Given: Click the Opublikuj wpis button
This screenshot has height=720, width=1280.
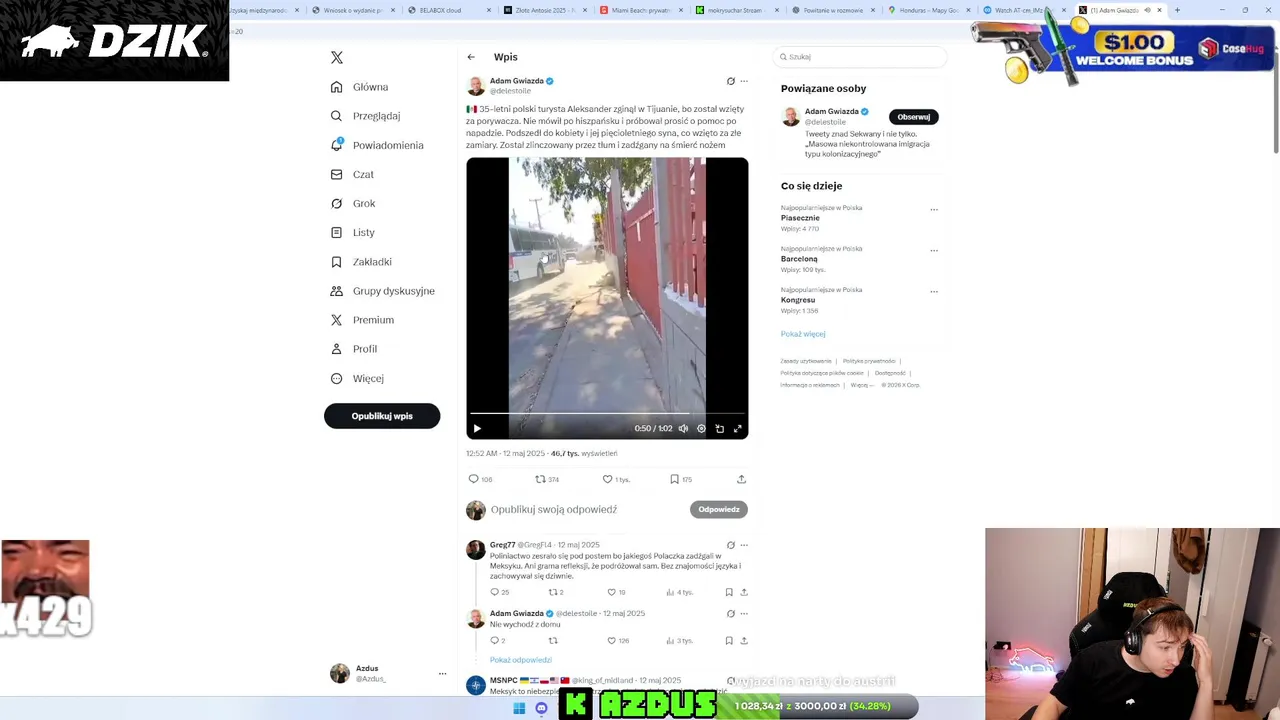Looking at the screenshot, I should tap(382, 416).
